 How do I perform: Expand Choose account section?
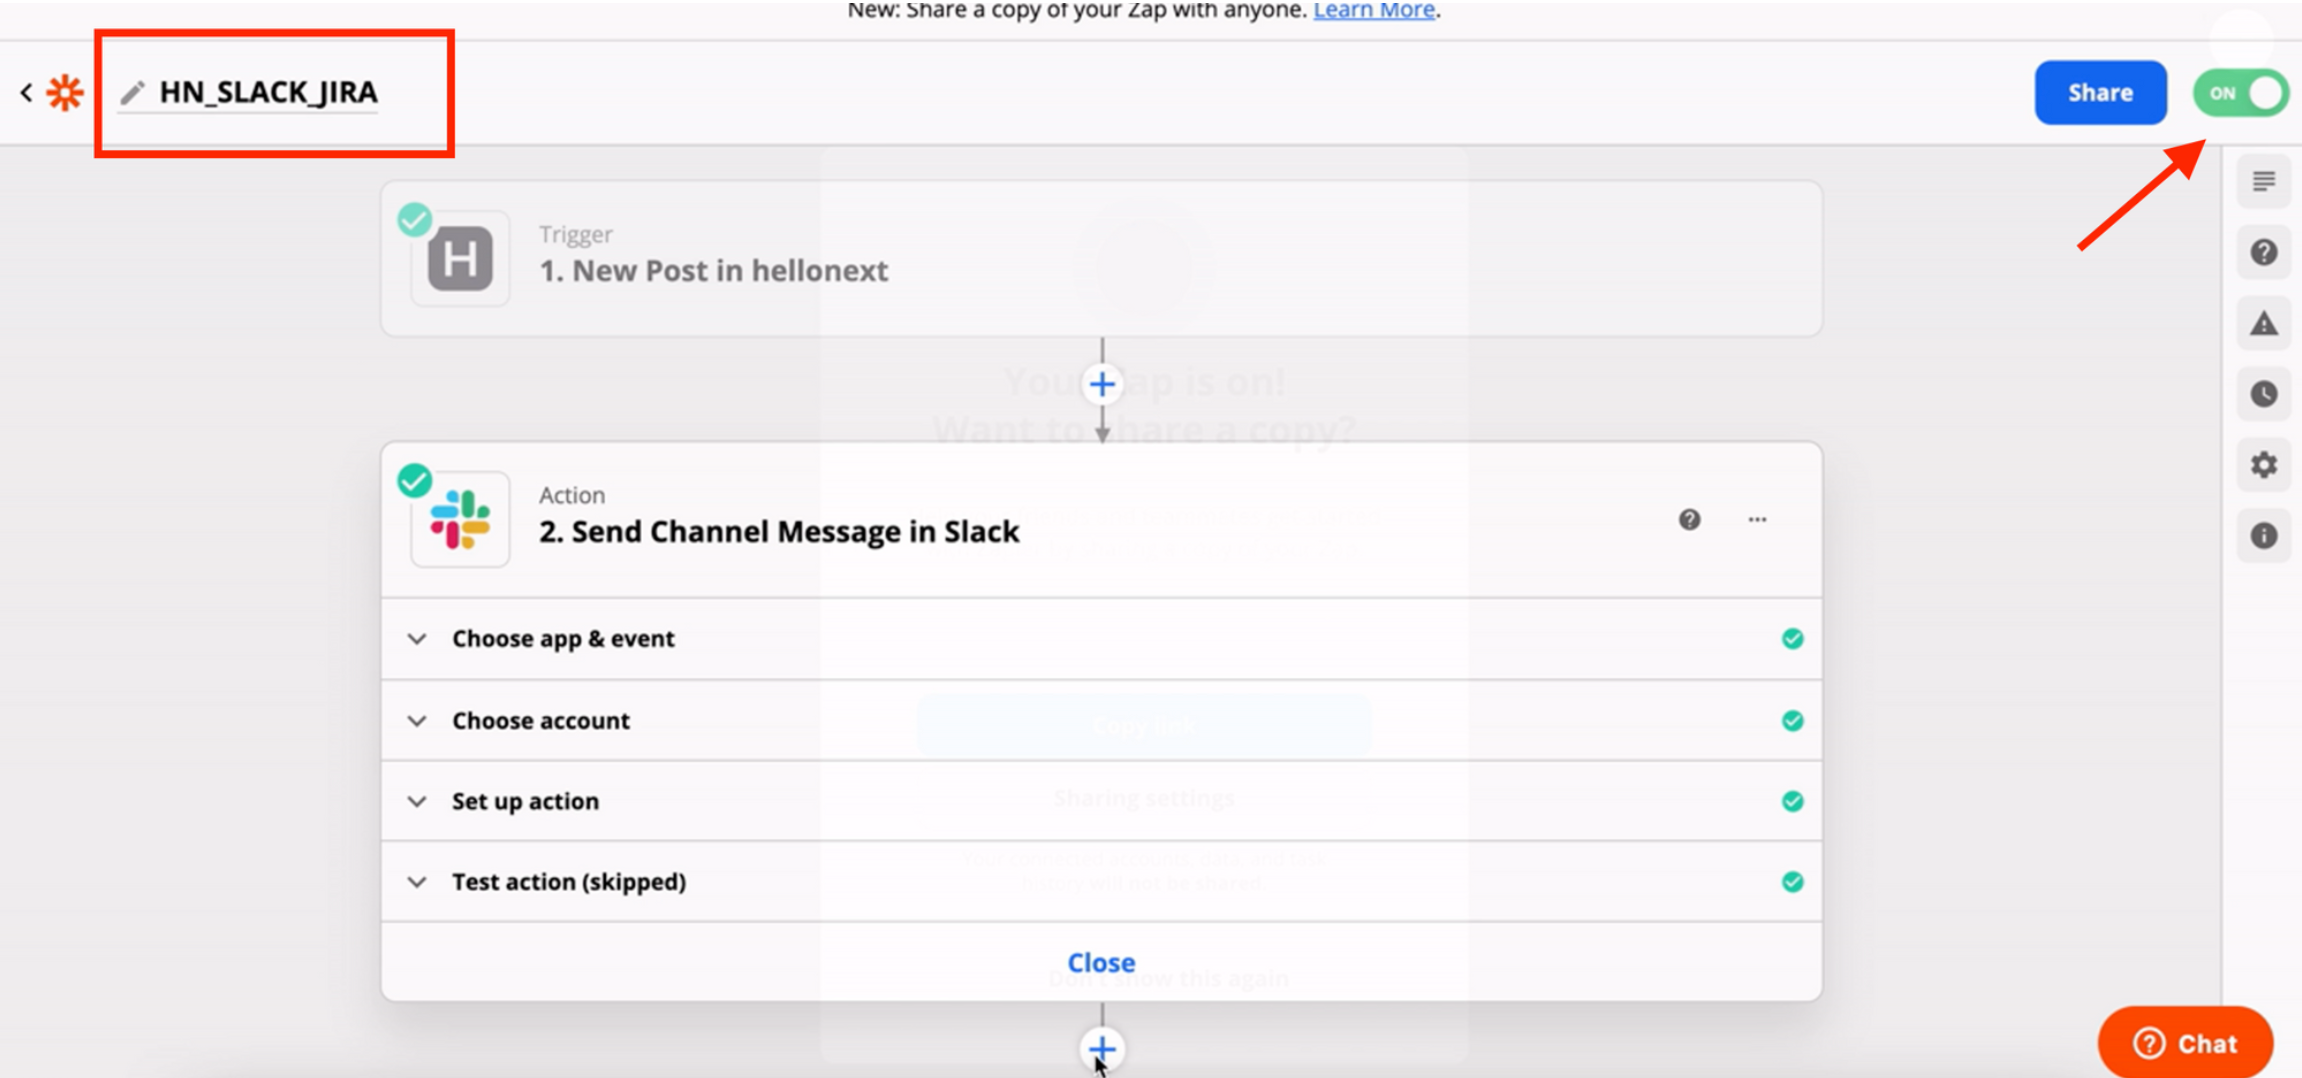coord(1101,721)
